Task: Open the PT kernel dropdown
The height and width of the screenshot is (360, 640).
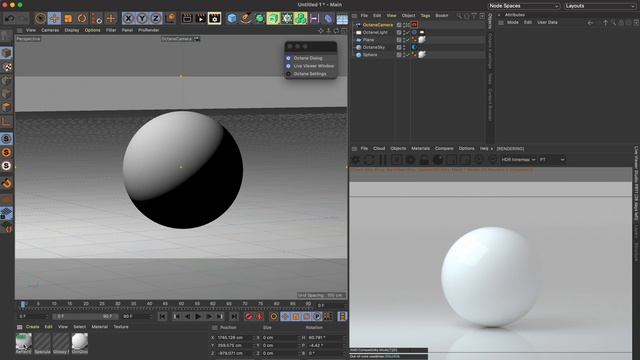Action: (x=552, y=160)
